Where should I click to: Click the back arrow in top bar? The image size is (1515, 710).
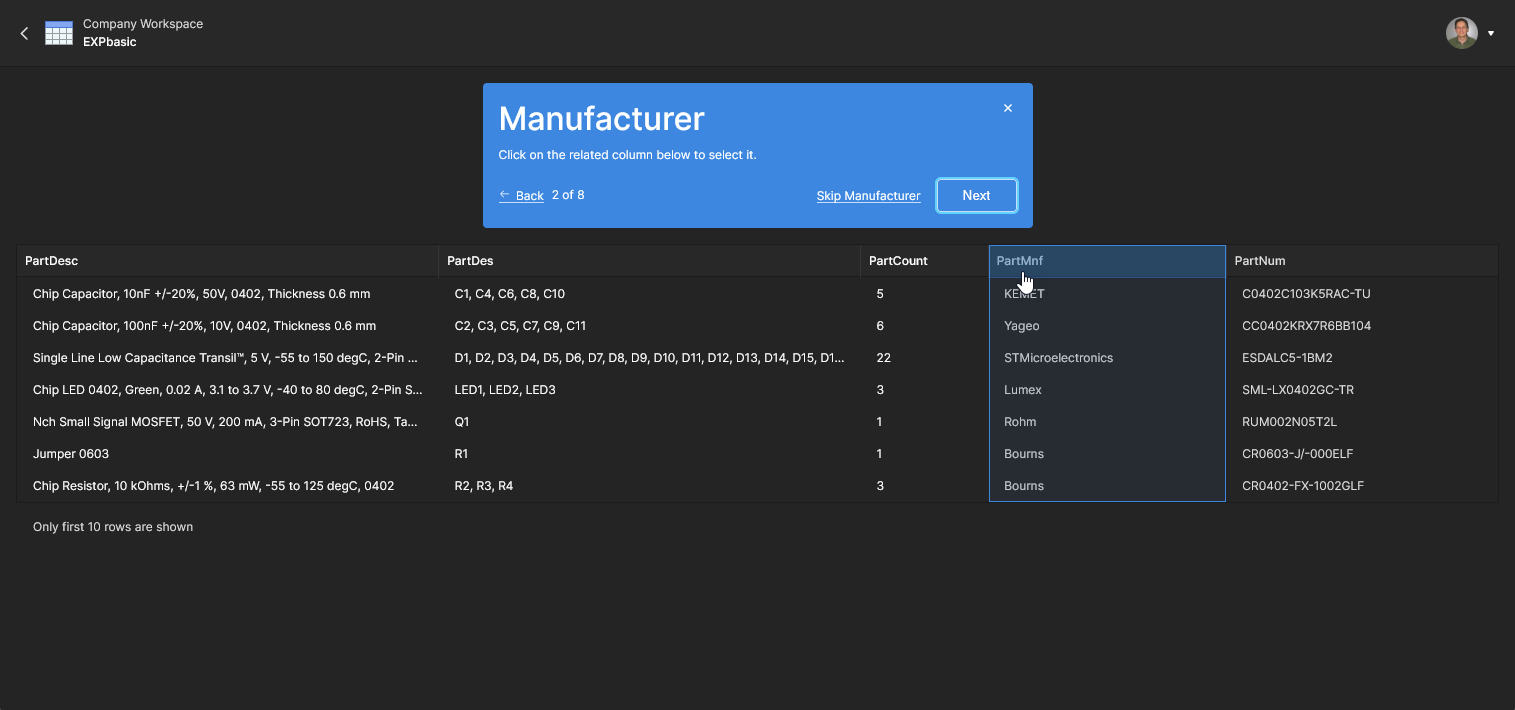point(24,33)
